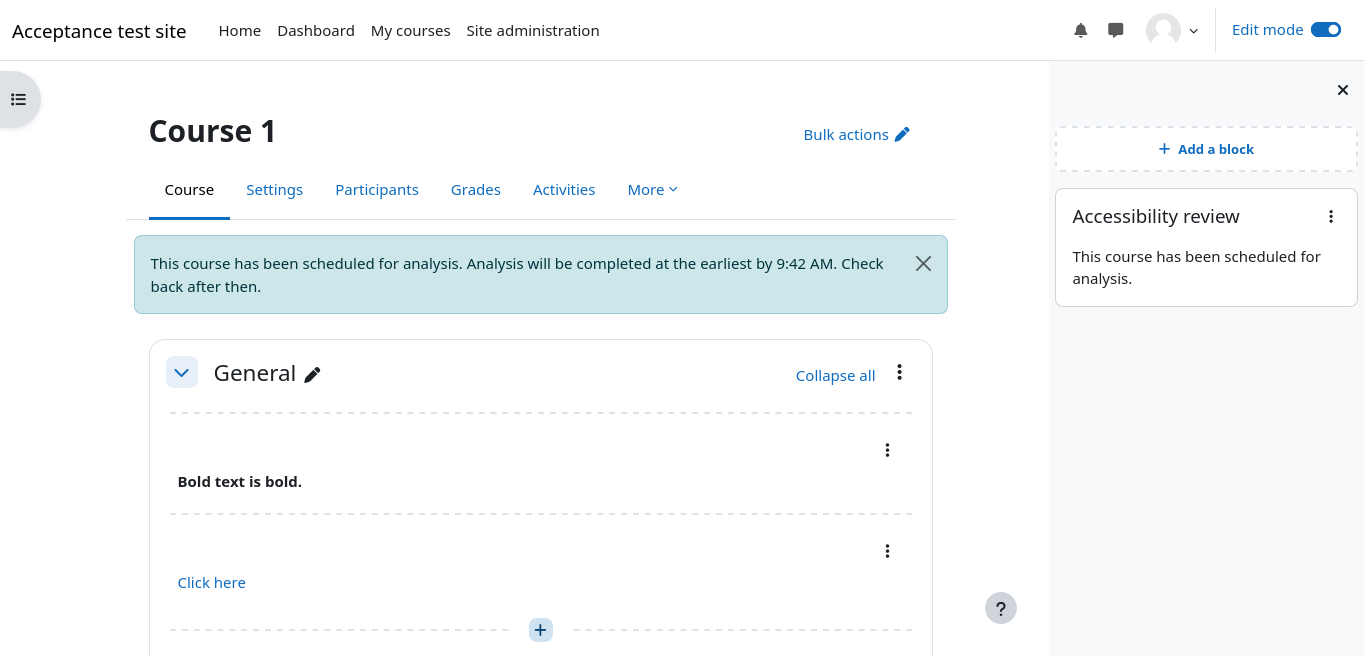Click Add a block button

click(x=1206, y=149)
